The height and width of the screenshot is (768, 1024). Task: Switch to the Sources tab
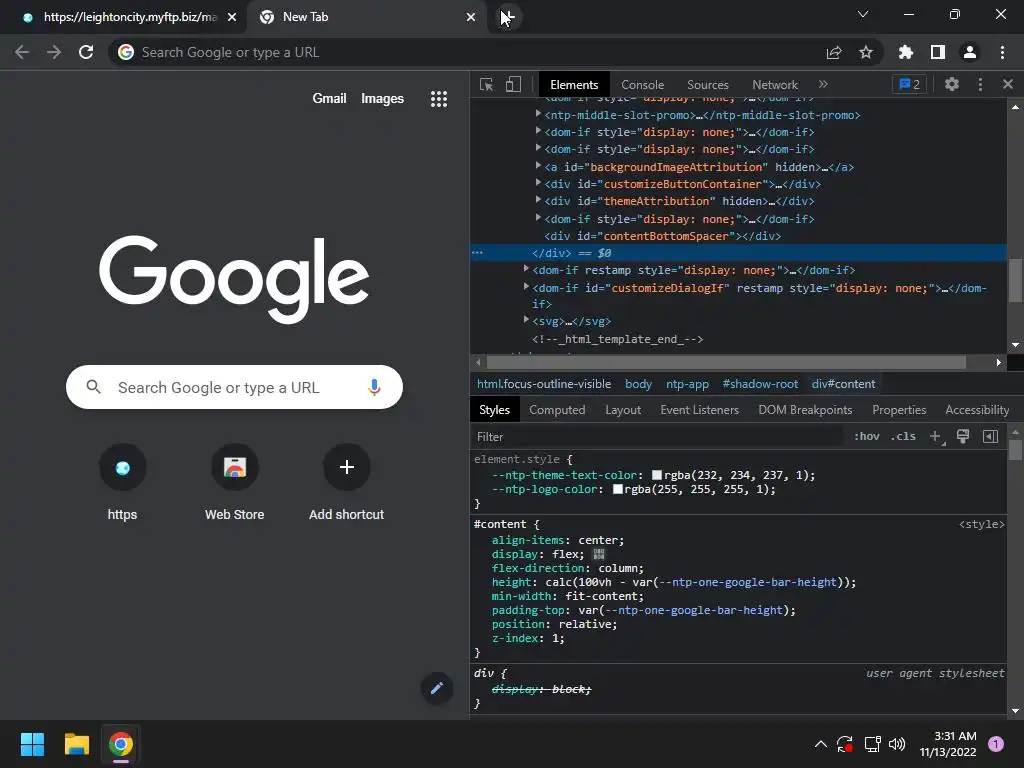[707, 85]
